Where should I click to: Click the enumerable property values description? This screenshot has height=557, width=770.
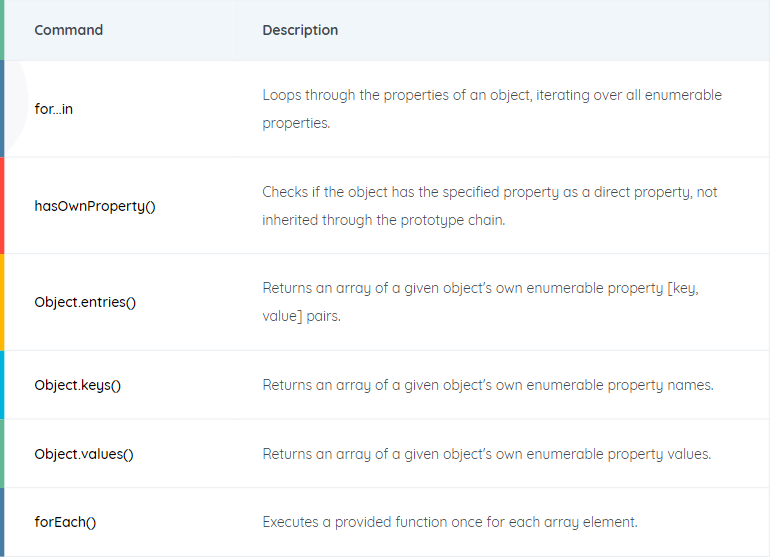(487, 454)
